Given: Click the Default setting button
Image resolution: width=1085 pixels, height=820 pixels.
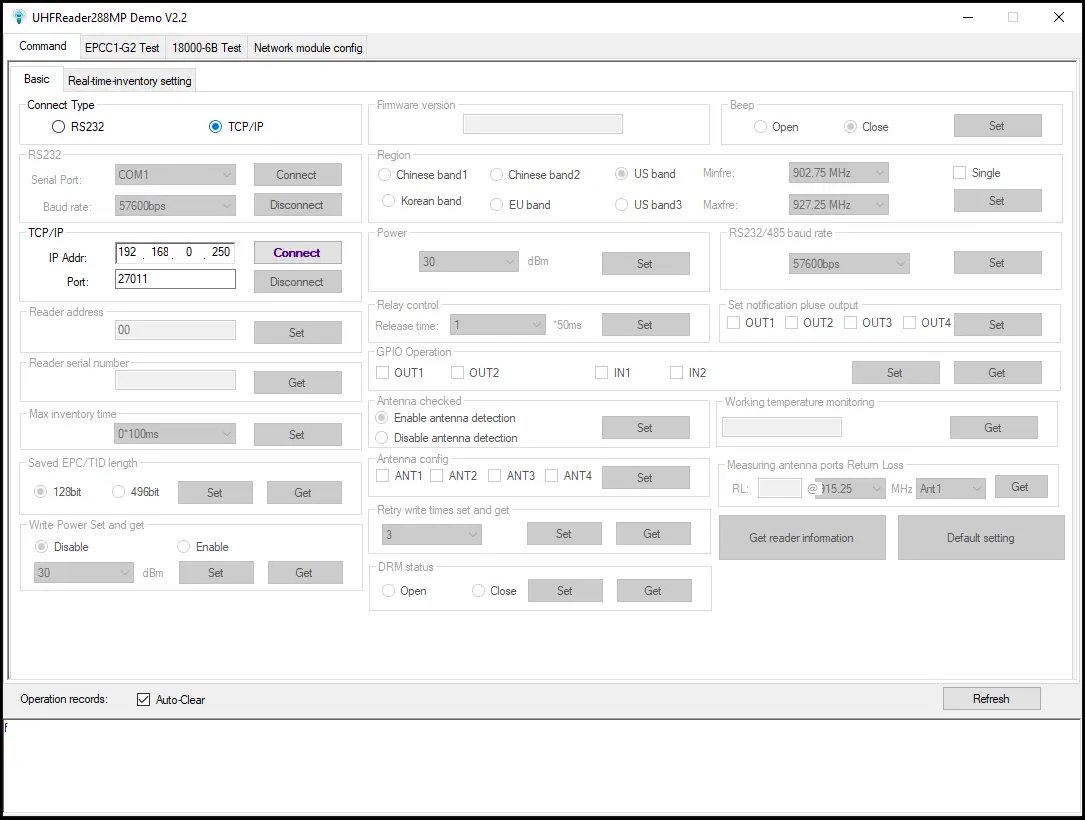Looking at the screenshot, I should point(980,538).
